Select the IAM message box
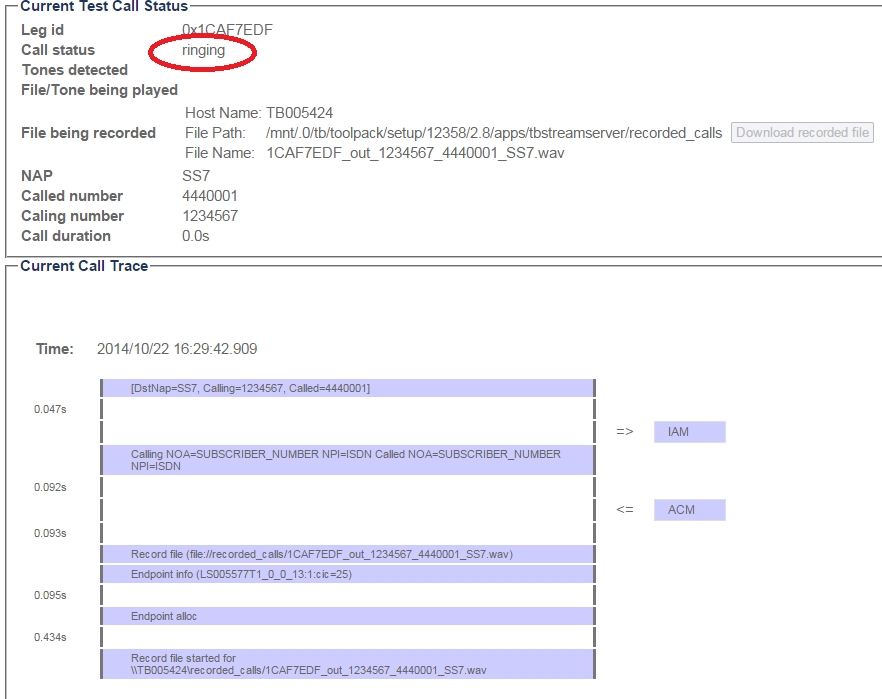The width and height of the screenshot is (882, 699). coord(689,432)
